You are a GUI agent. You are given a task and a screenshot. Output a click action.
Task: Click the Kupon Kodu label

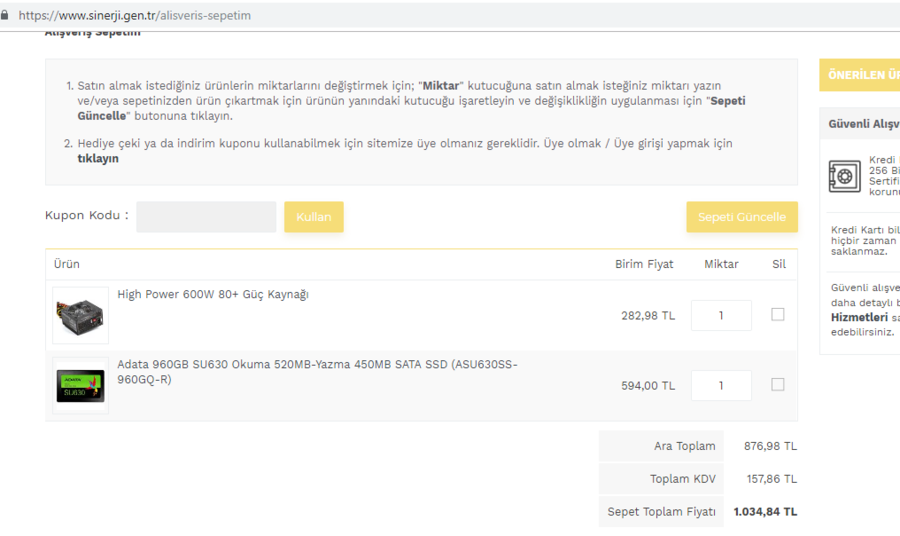tap(87, 215)
